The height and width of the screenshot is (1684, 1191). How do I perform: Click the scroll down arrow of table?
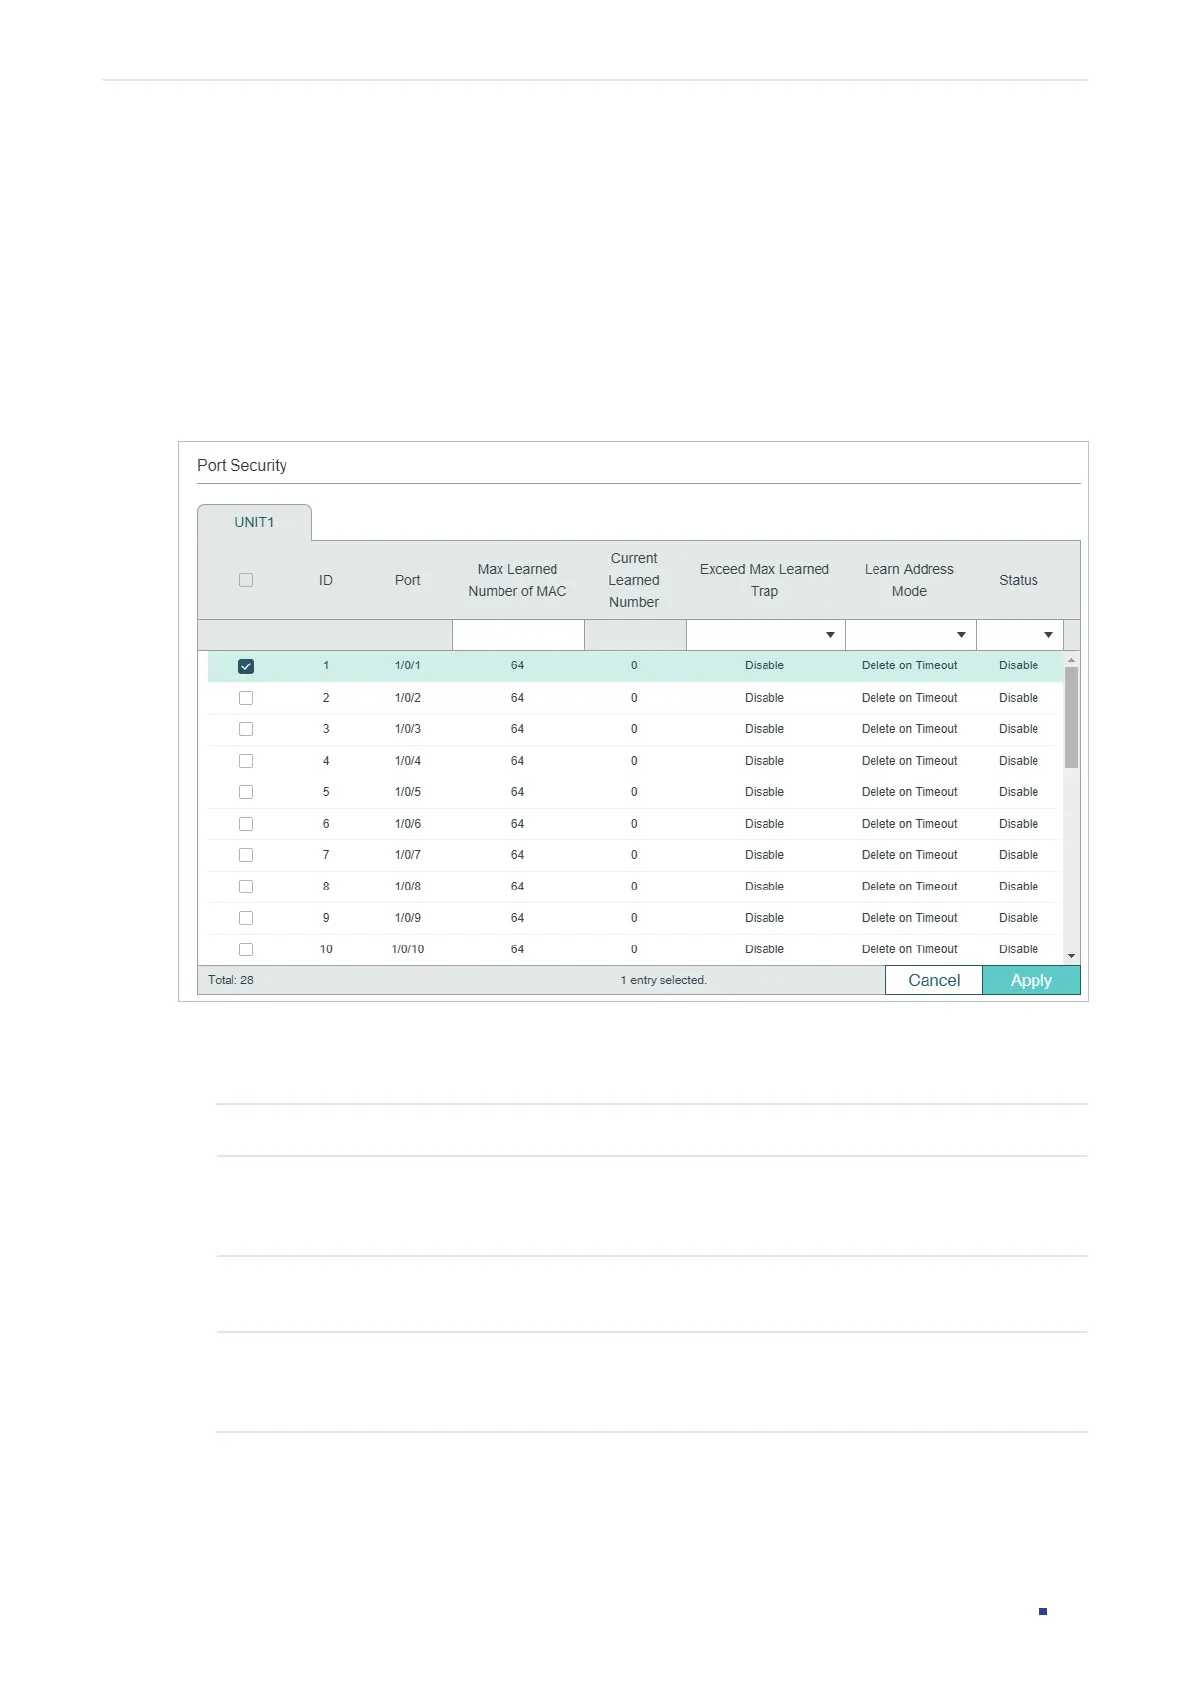[x=1071, y=956]
